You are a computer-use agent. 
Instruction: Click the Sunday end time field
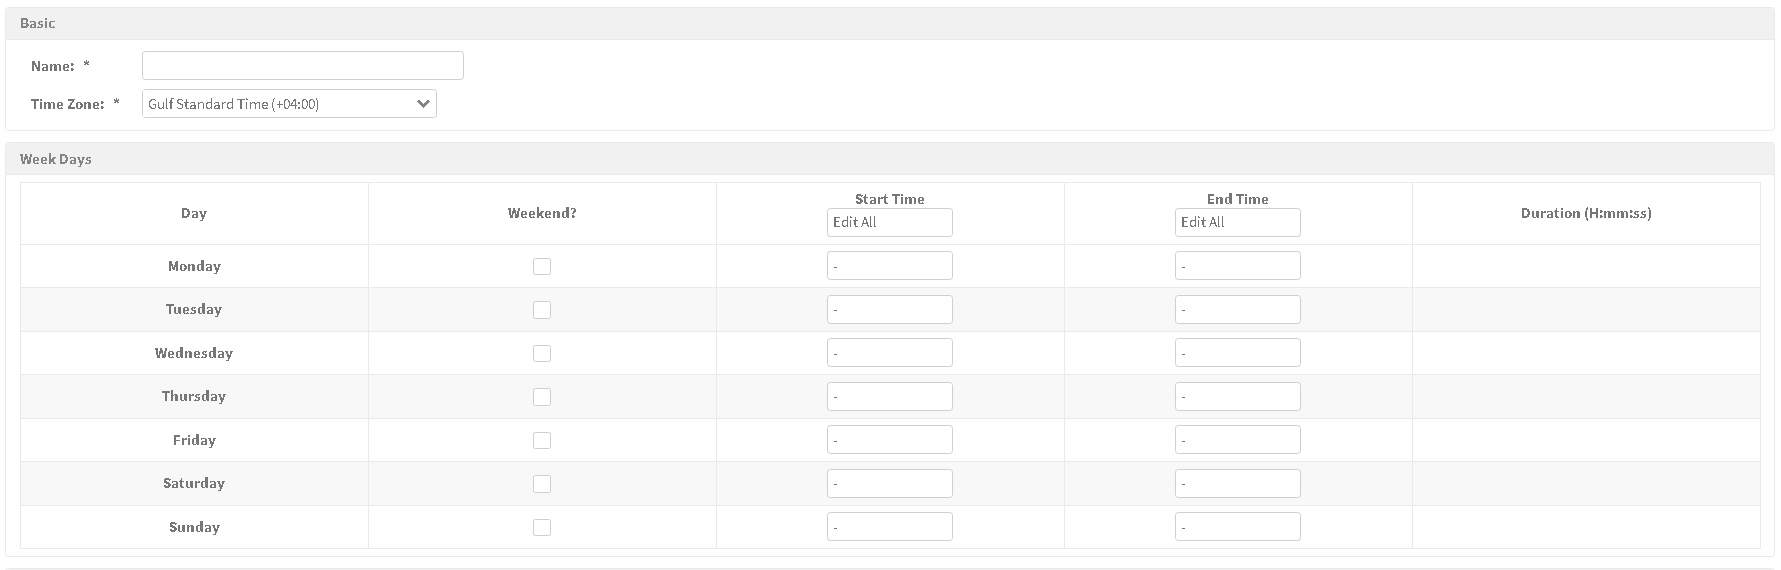tap(1238, 527)
